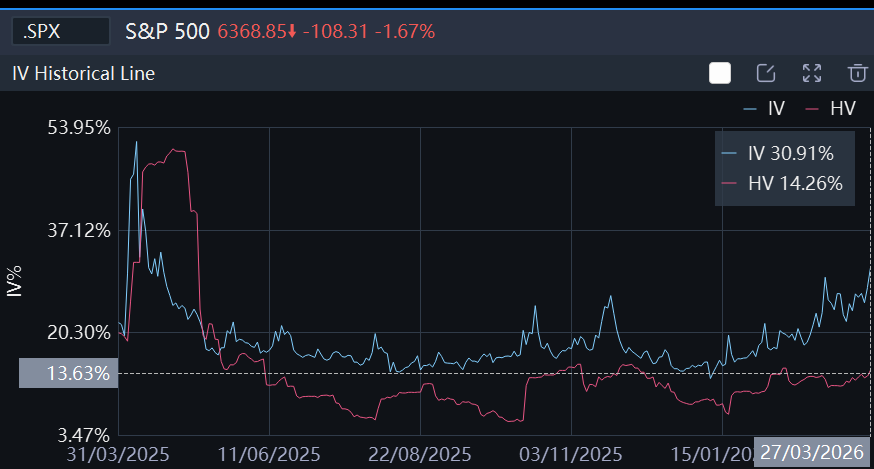The width and height of the screenshot is (874, 469).
Task: Click the 11/06/2025 date axis label
Action: (269, 454)
